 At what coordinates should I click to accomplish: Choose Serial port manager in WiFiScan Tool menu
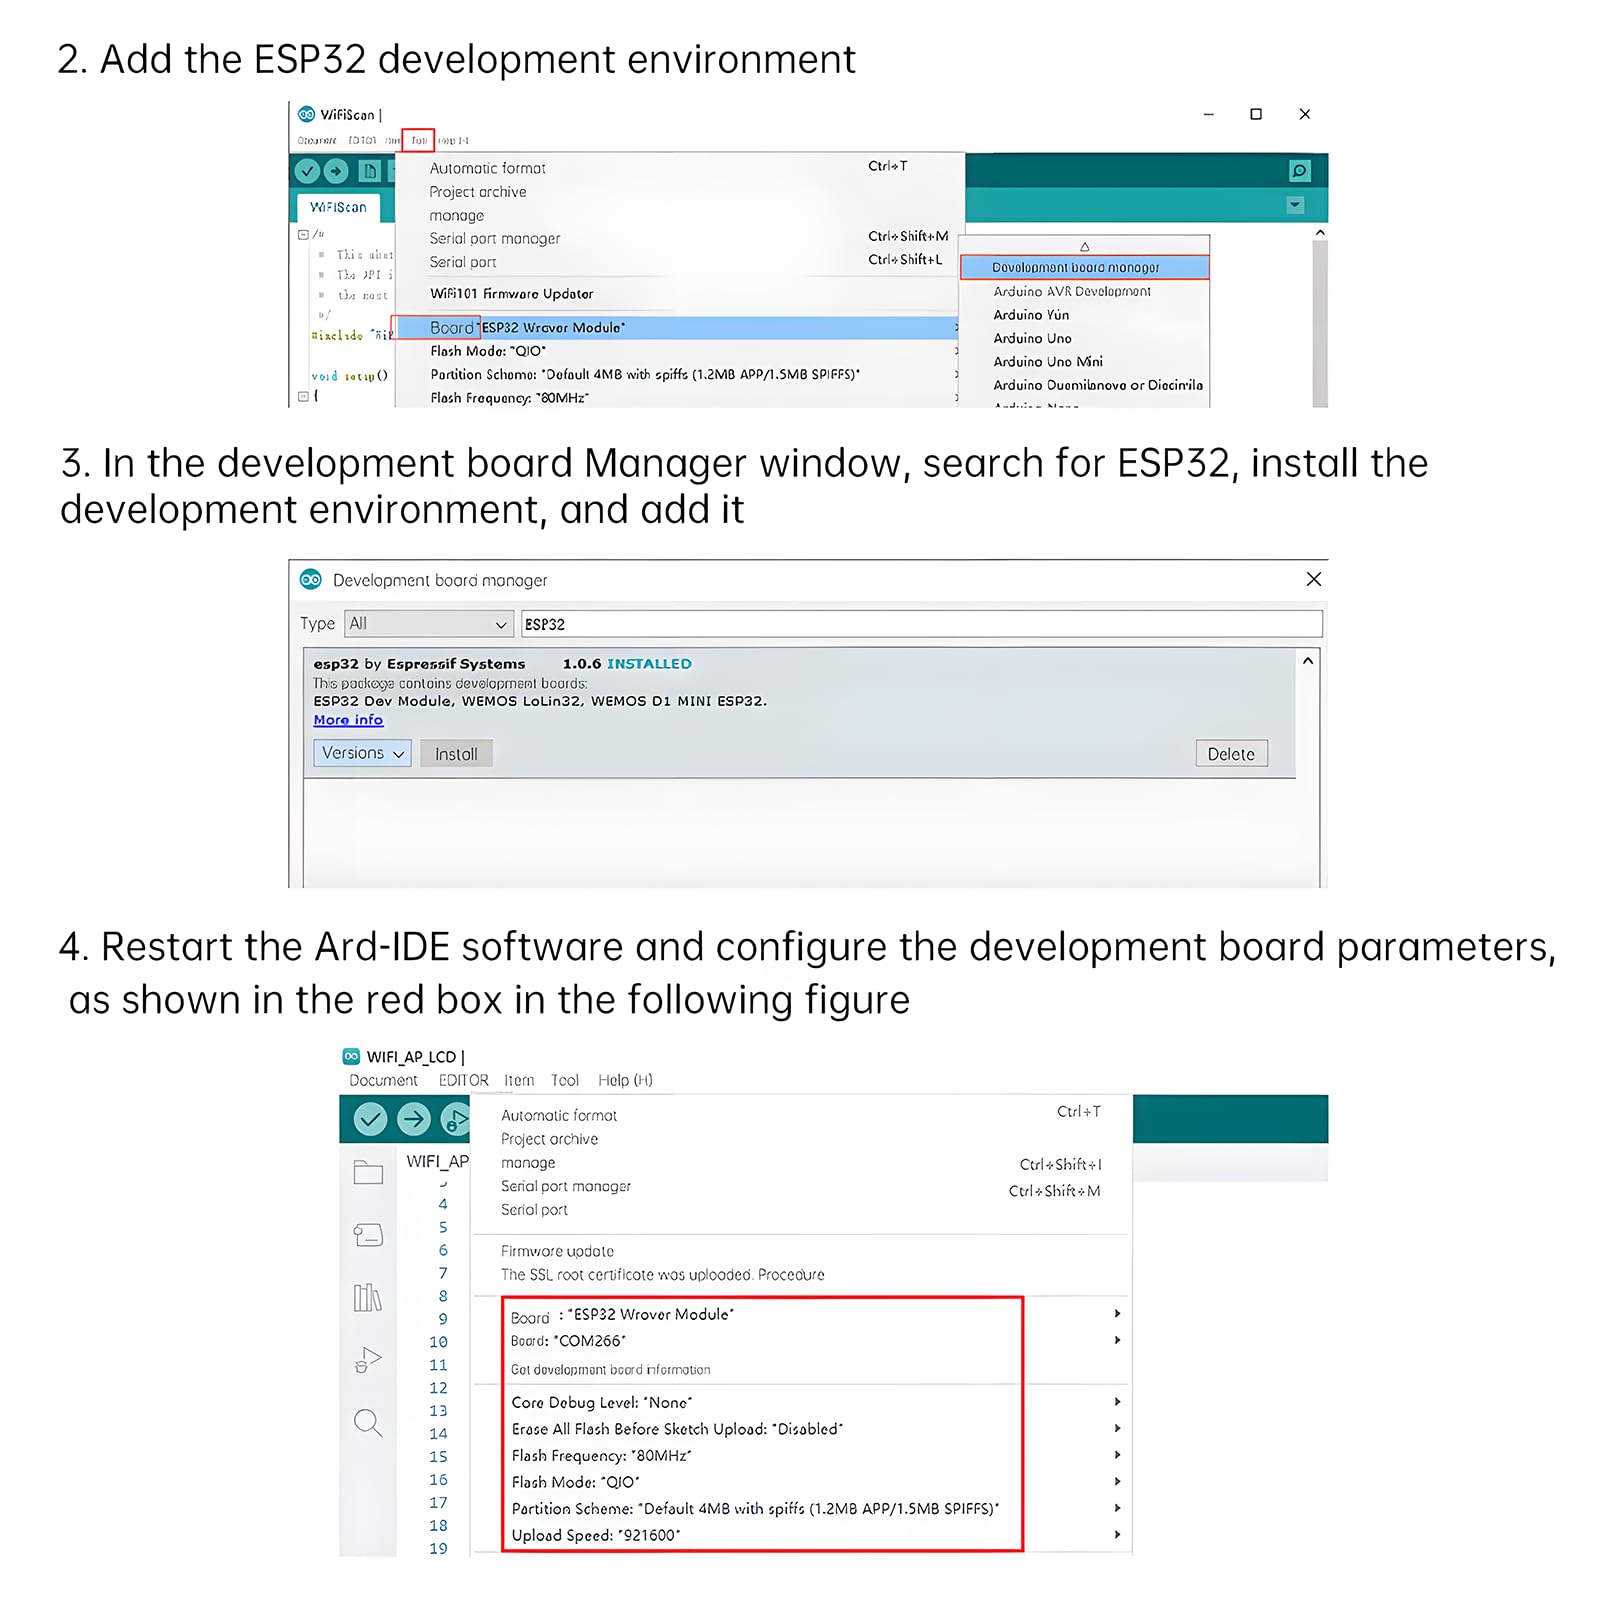click(494, 238)
